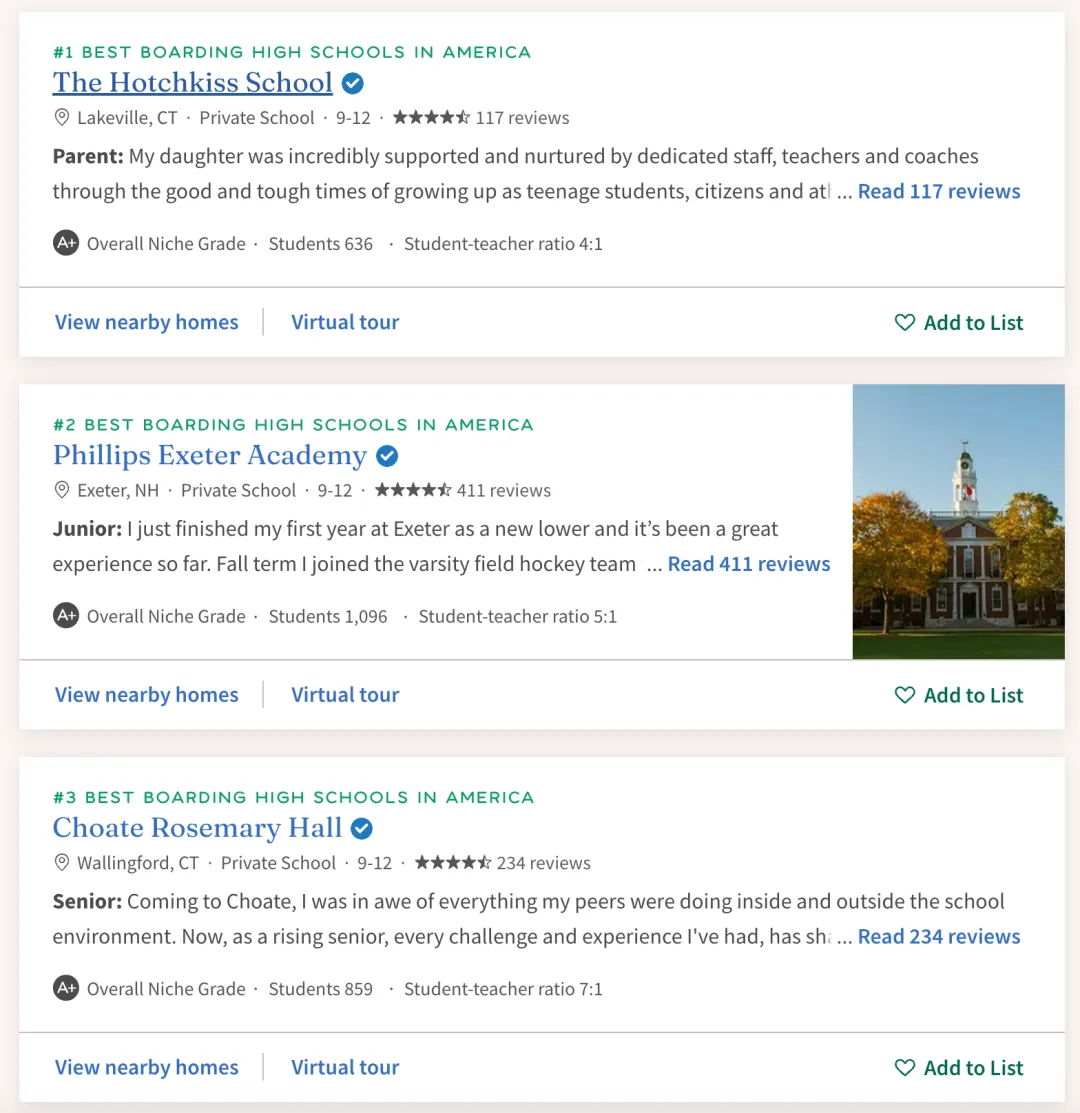Click 'Add to List' text on Choate card
The image size is (1080, 1113).
pyautogui.click(x=974, y=1068)
